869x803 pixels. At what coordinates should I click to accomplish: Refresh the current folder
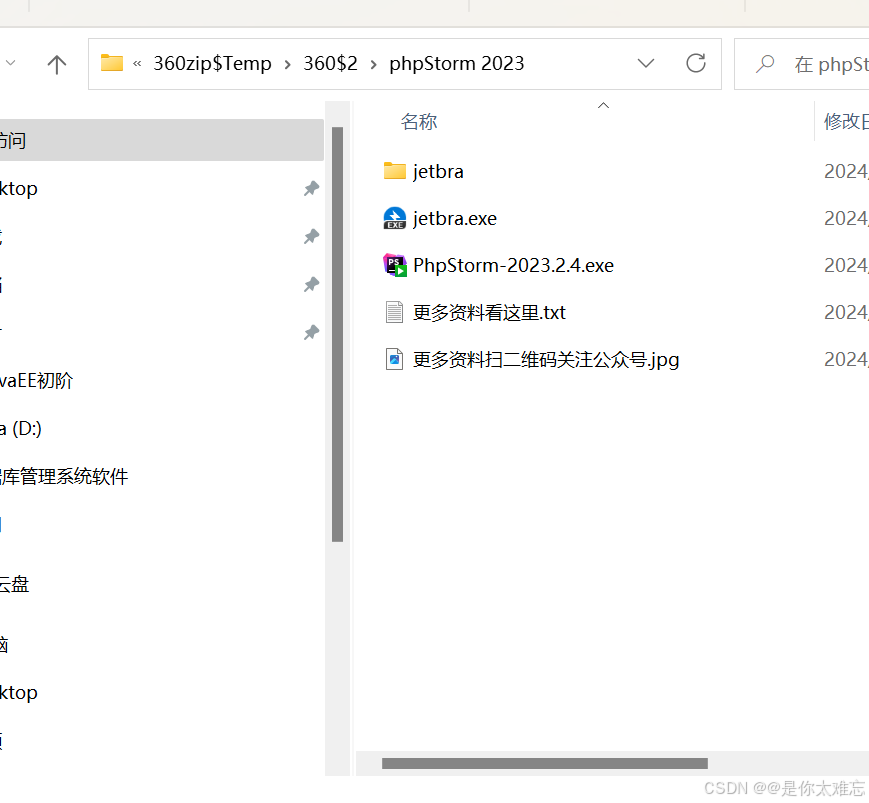(696, 63)
